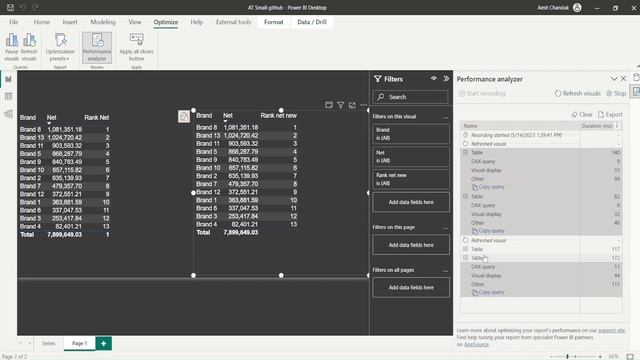Close the Performance analyzer pane
Screen dimensions: 640x360
[624, 78]
